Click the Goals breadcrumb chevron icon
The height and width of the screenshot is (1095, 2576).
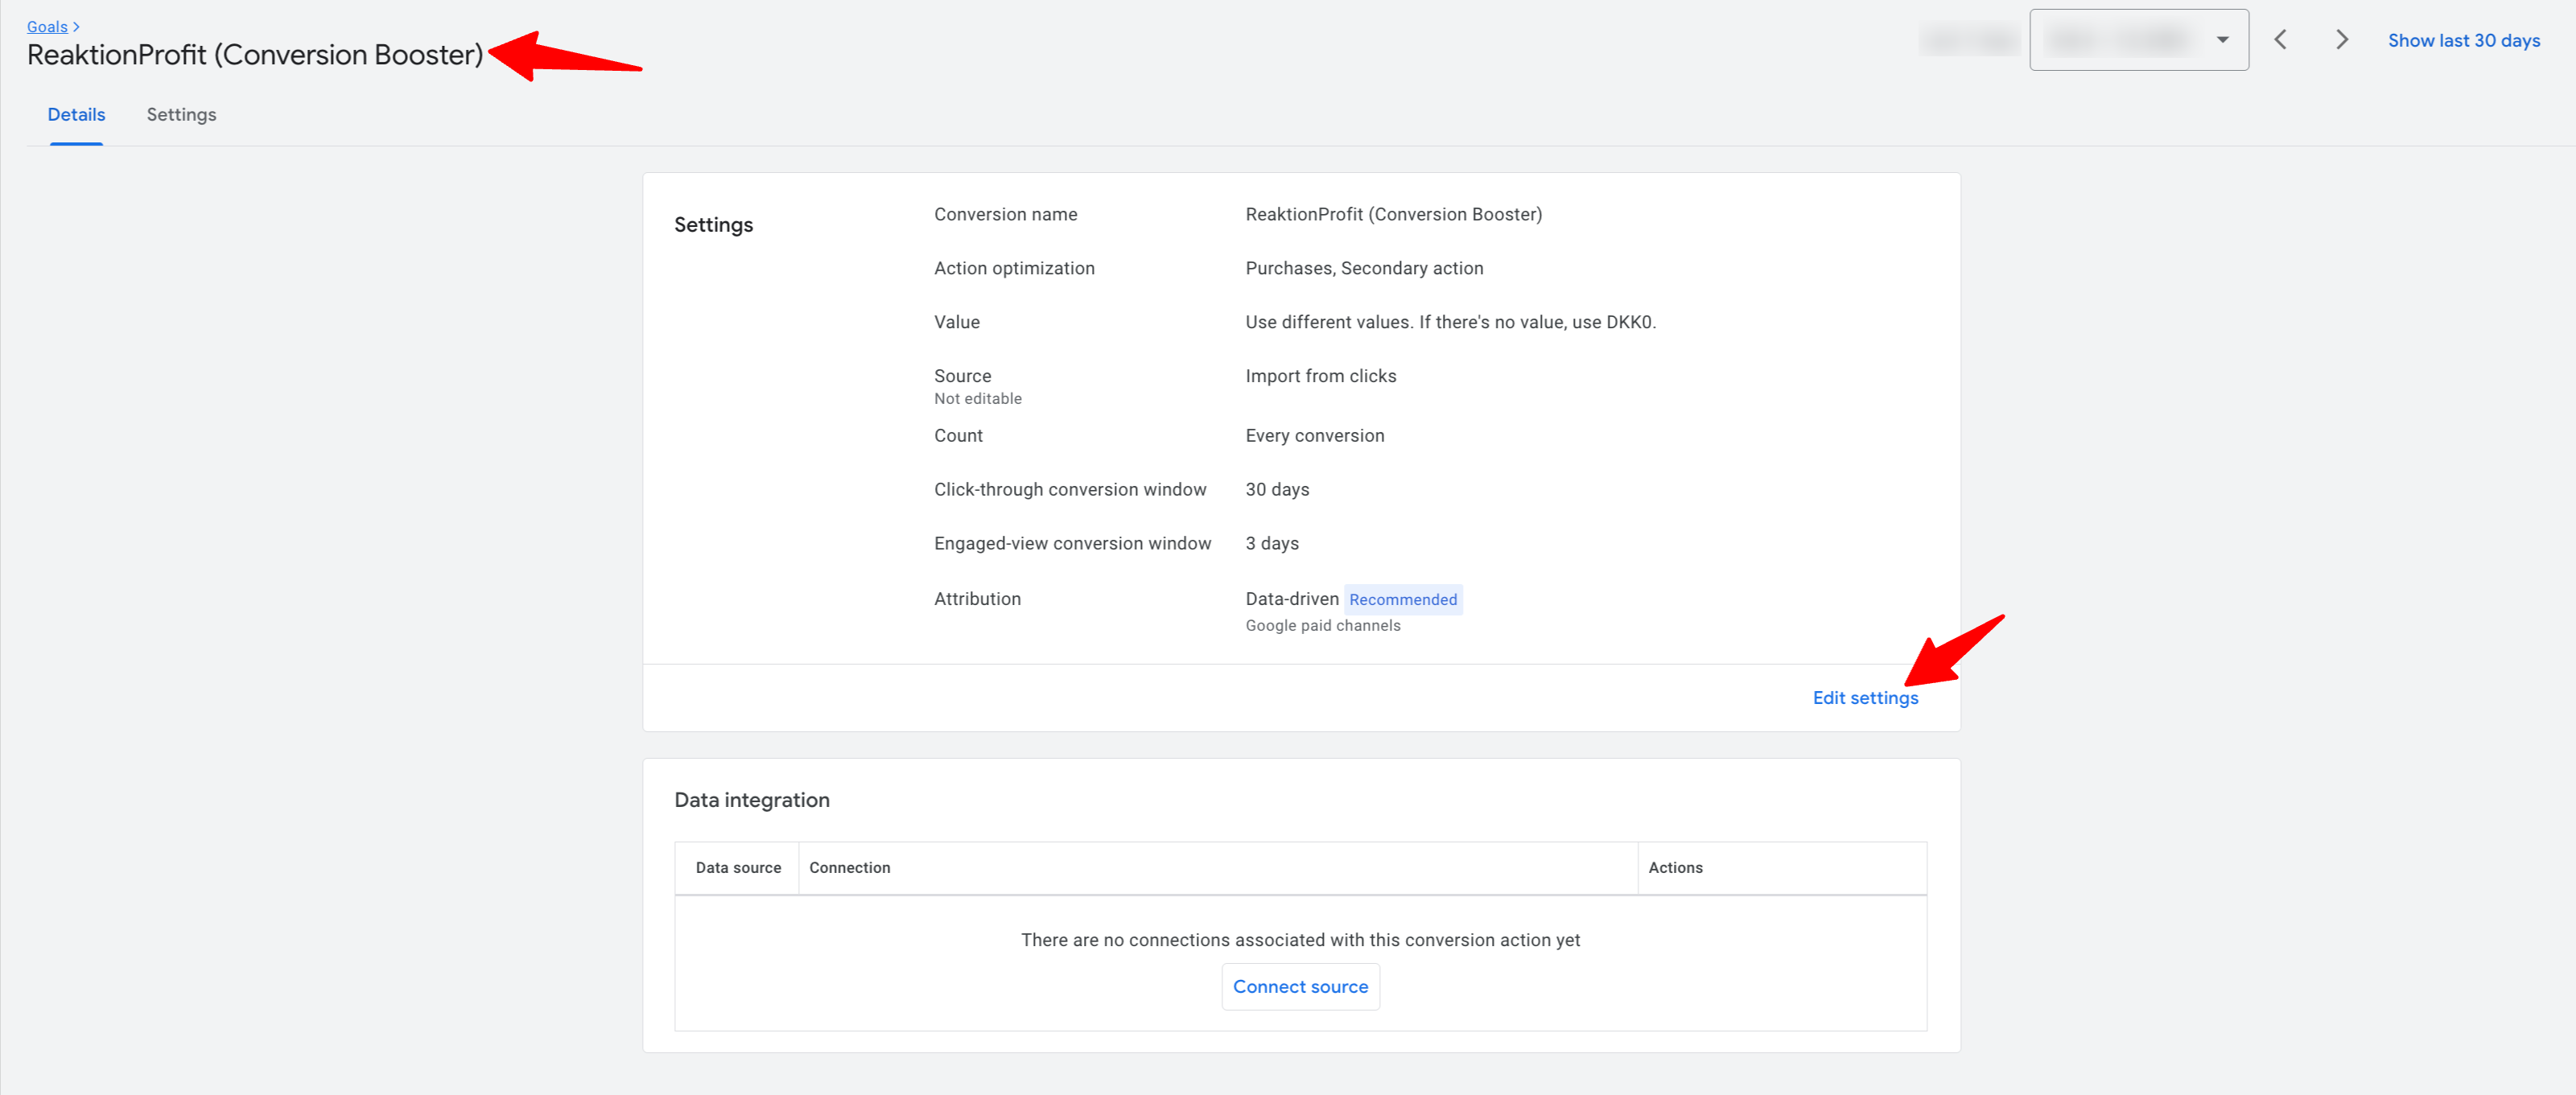click(x=76, y=27)
